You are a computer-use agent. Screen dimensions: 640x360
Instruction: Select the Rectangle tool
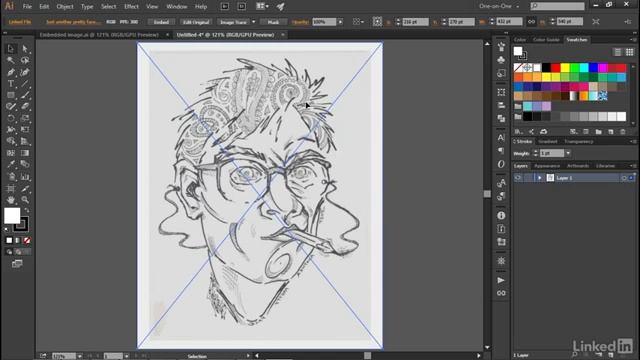pos(11,95)
